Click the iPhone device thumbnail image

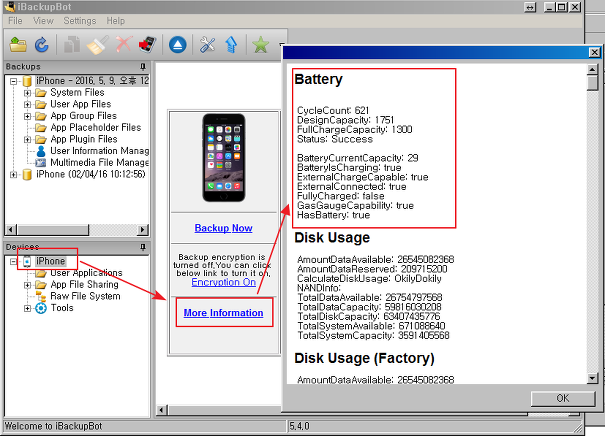(x=224, y=157)
